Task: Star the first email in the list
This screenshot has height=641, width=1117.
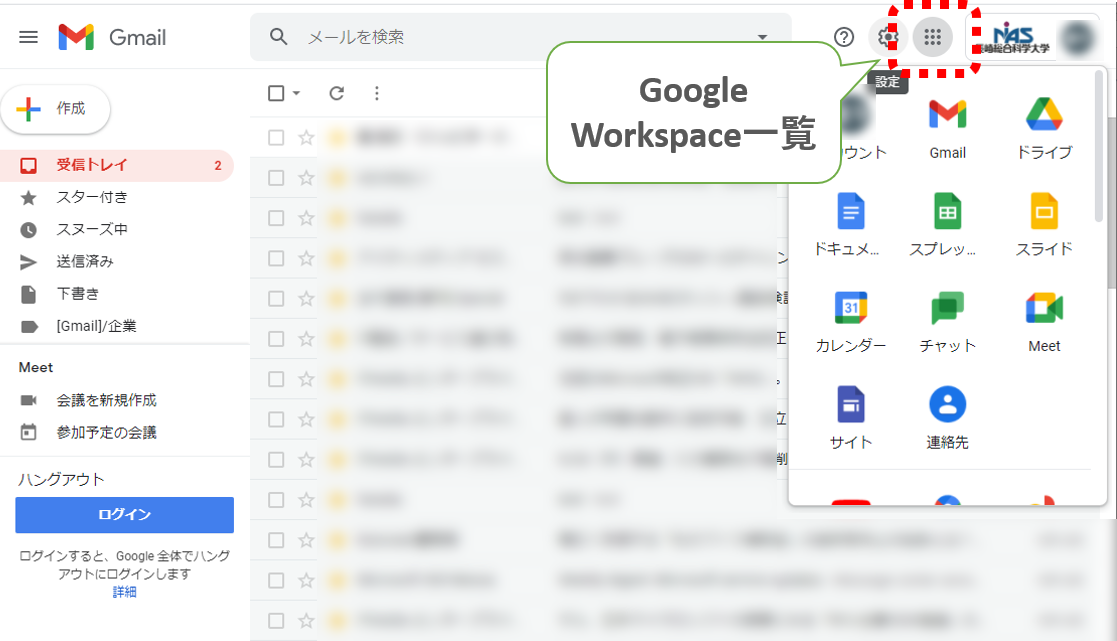Action: pyautogui.click(x=306, y=137)
